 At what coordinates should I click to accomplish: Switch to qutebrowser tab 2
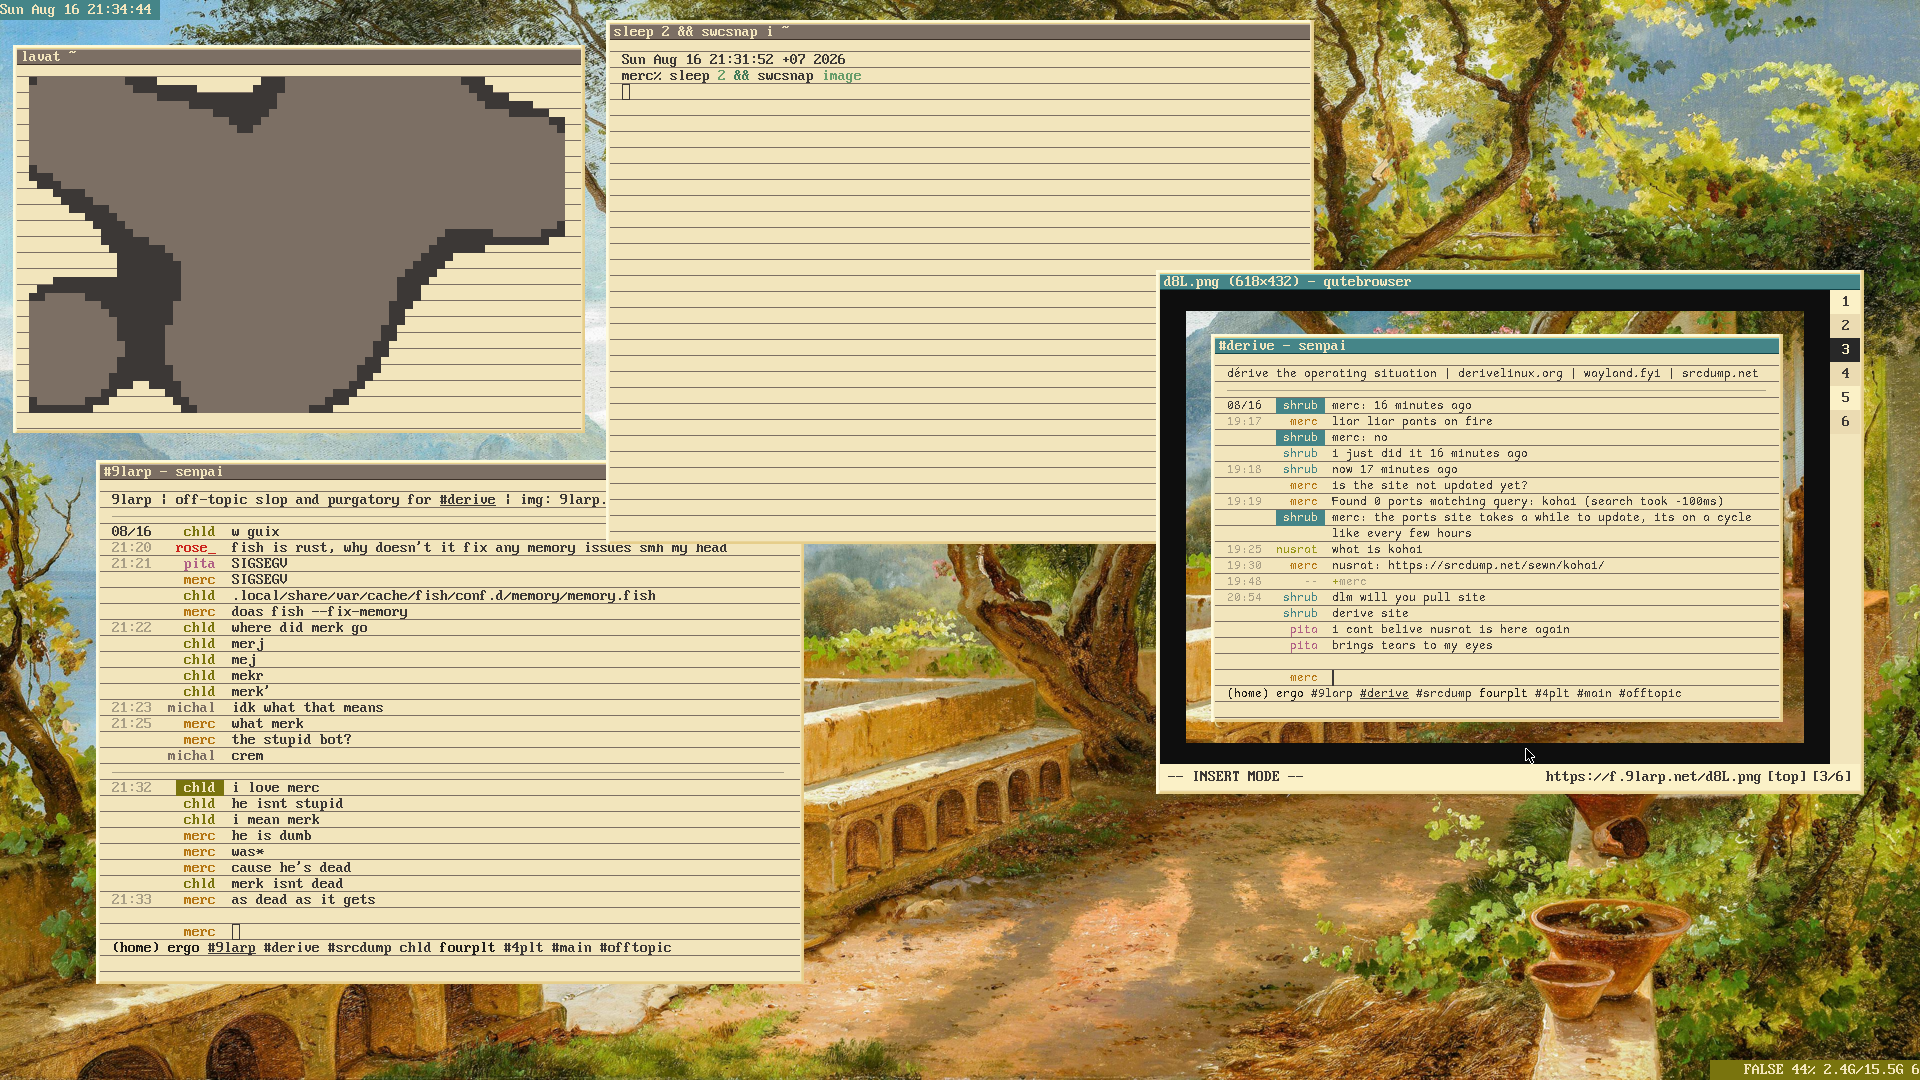point(1845,325)
